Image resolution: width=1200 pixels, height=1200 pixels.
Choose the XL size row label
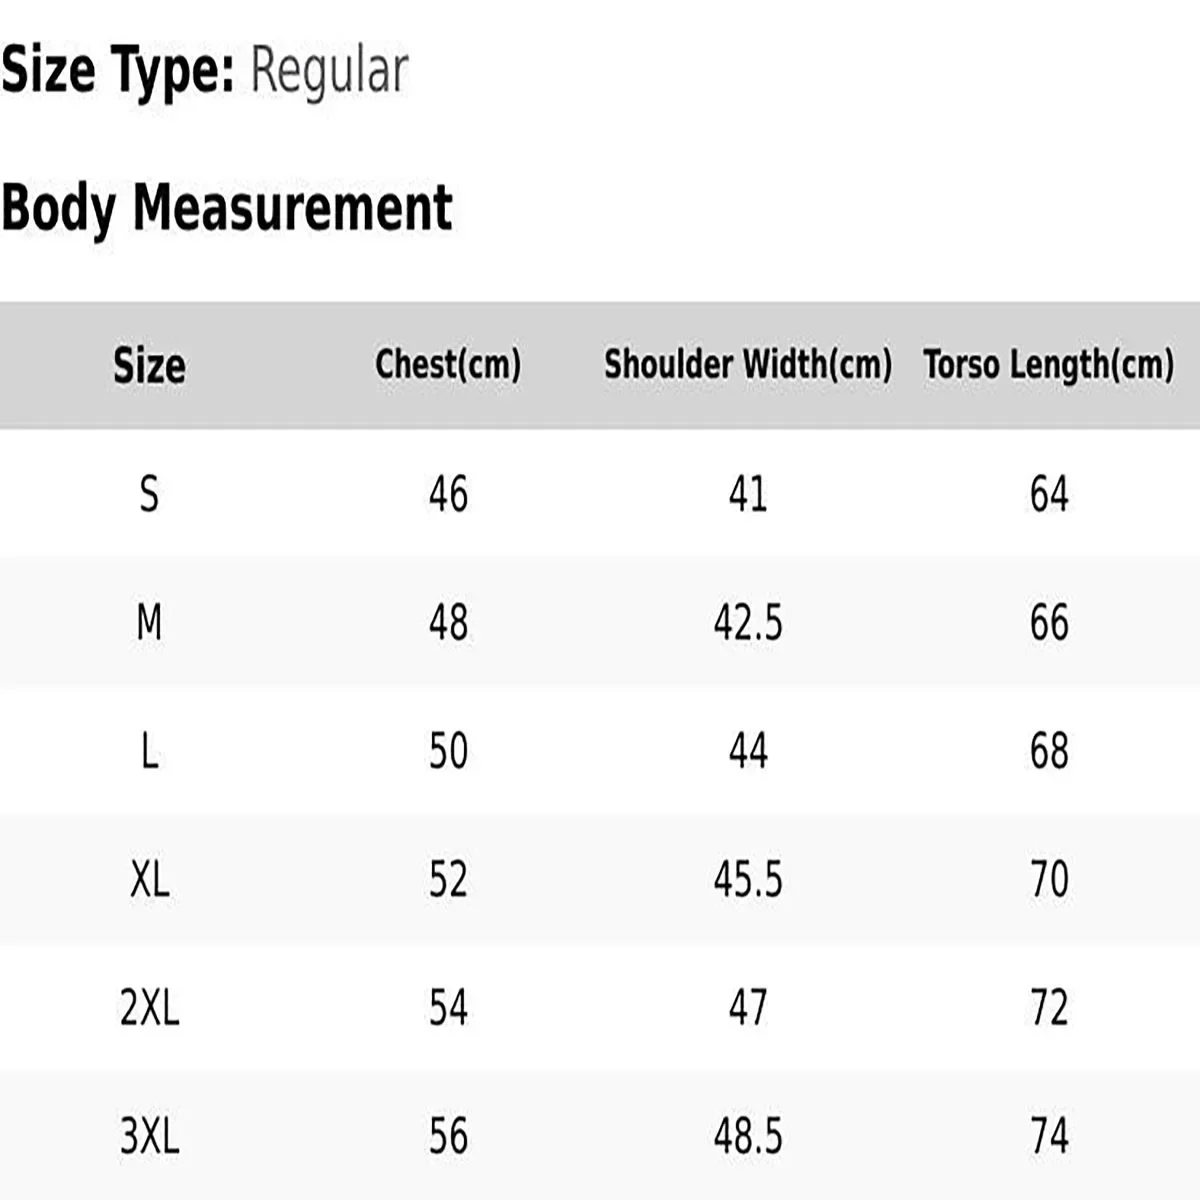pyautogui.click(x=149, y=879)
